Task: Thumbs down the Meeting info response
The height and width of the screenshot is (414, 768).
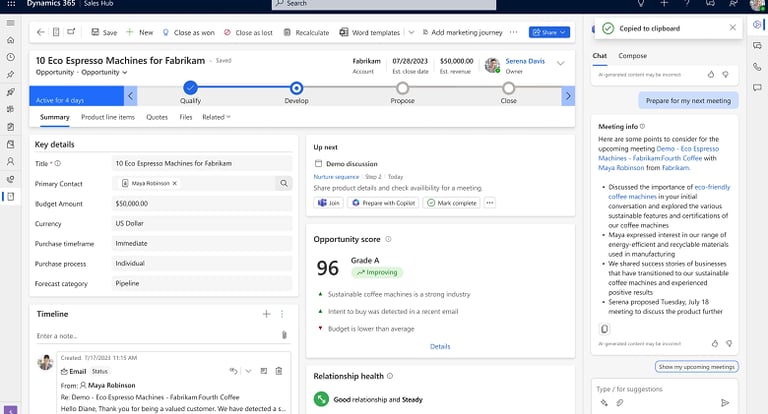Action: [729, 343]
